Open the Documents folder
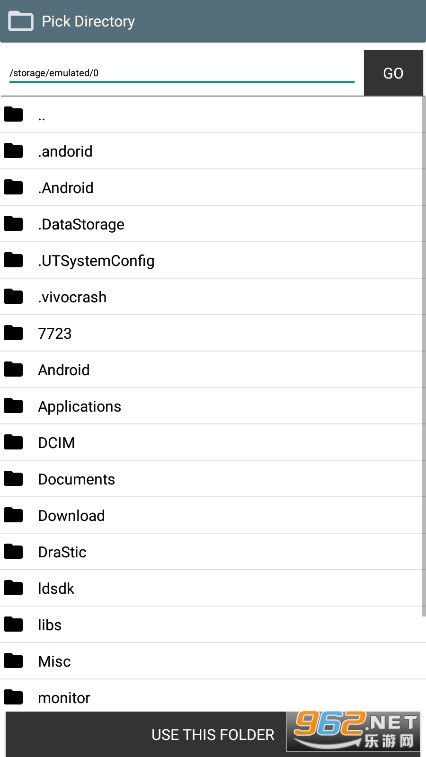The height and width of the screenshot is (757, 426). (212, 479)
